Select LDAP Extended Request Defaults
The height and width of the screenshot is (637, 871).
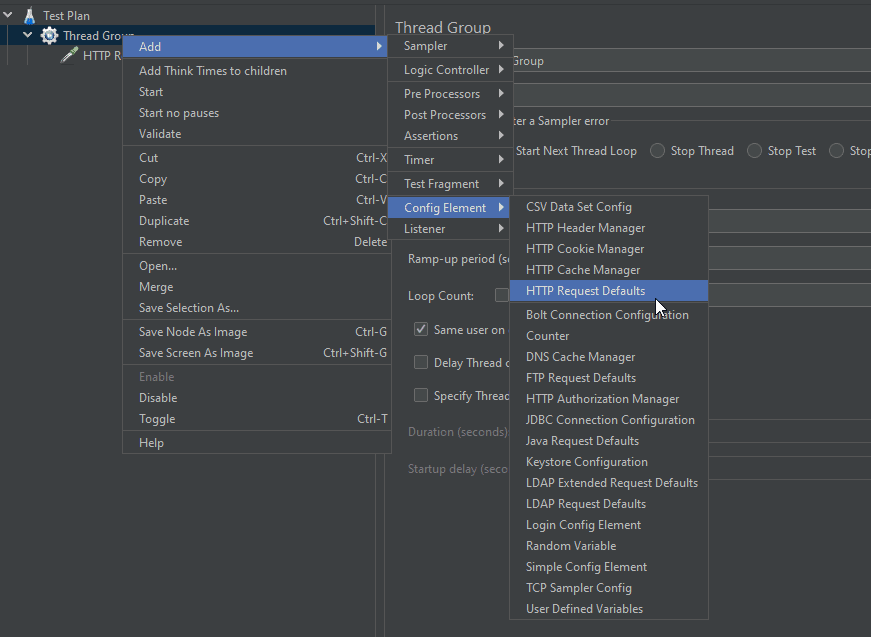[x=609, y=483]
